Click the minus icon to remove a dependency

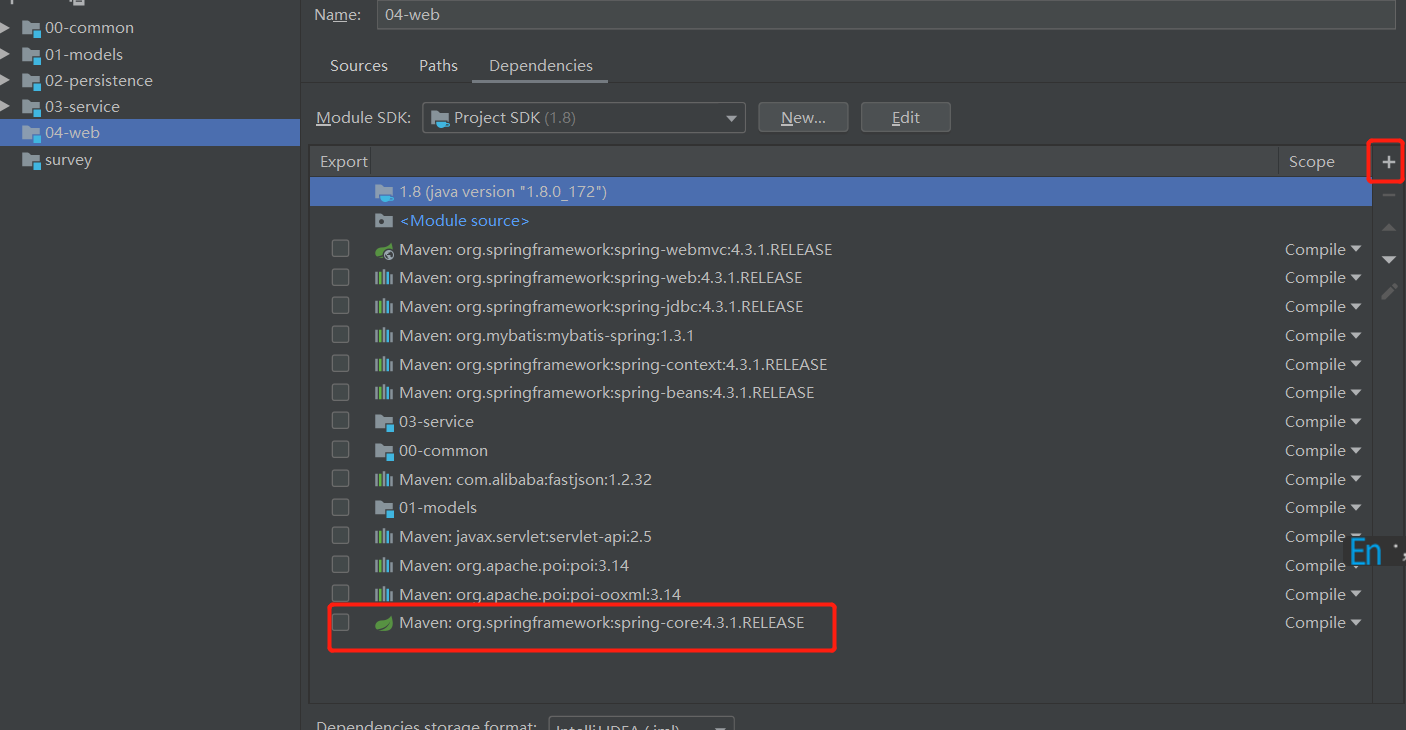[x=1387, y=193]
